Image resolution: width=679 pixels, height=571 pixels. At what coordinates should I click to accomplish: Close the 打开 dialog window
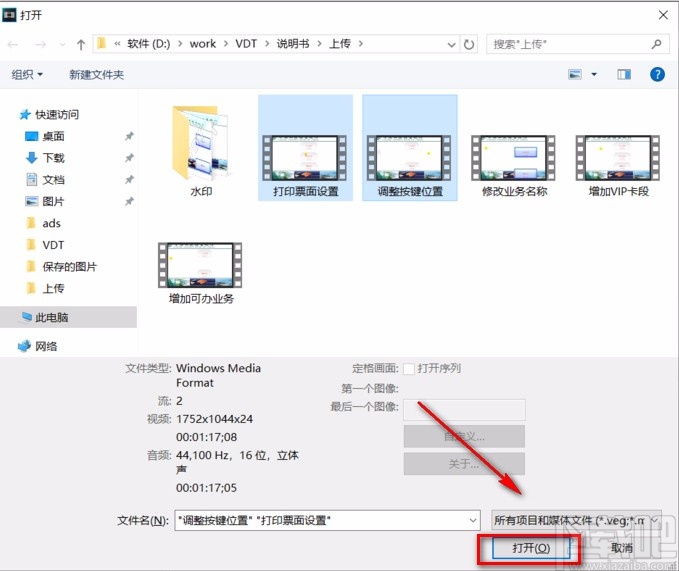pyautogui.click(x=663, y=15)
